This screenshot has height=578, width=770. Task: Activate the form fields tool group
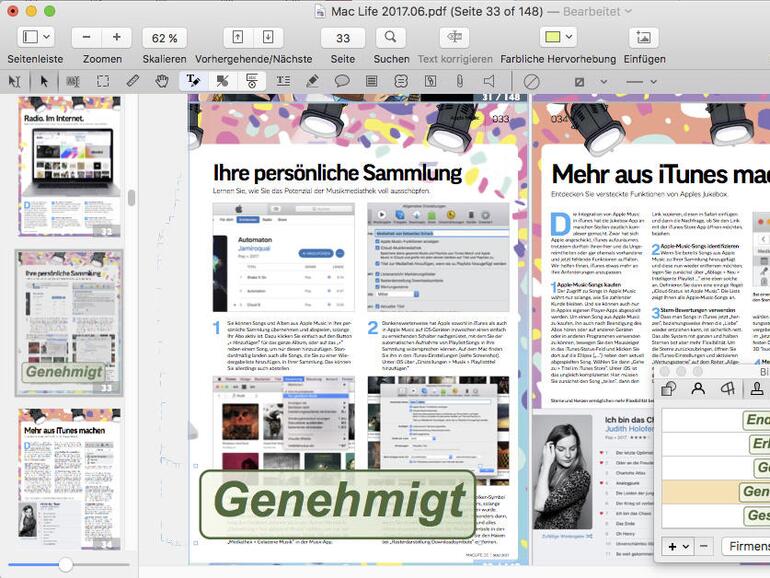[251, 81]
